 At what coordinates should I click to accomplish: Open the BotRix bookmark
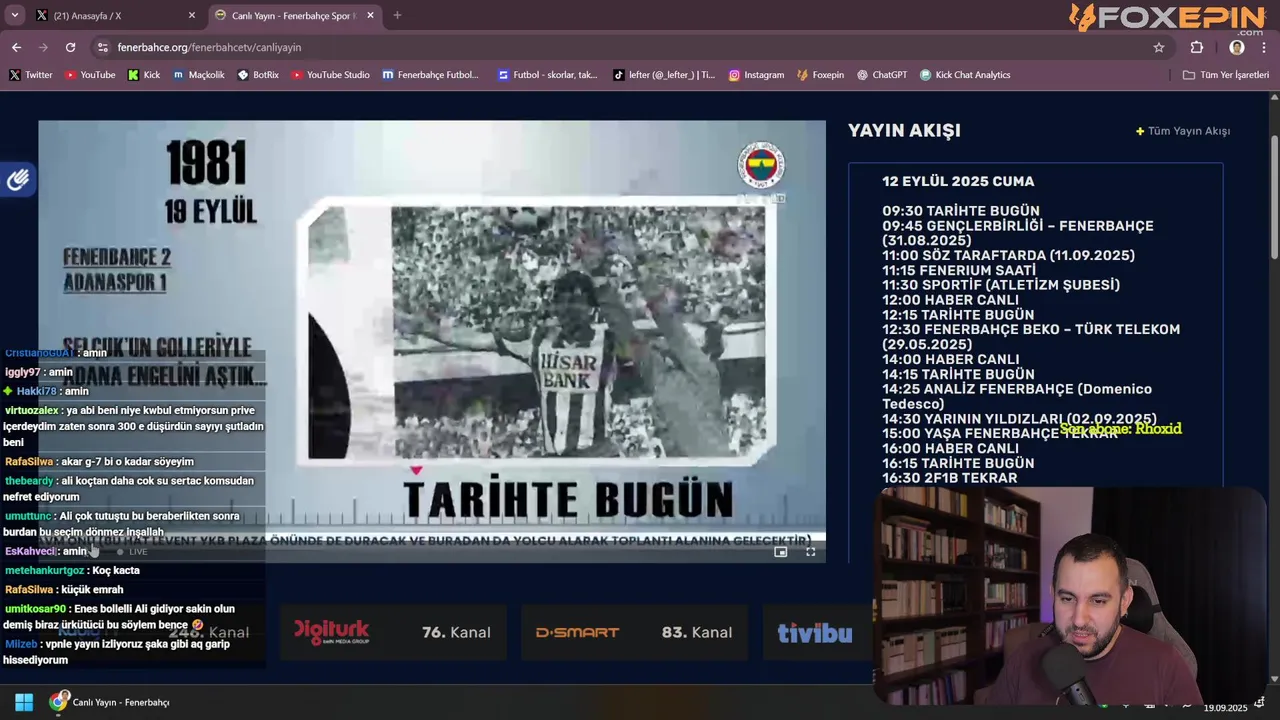coord(258,75)
